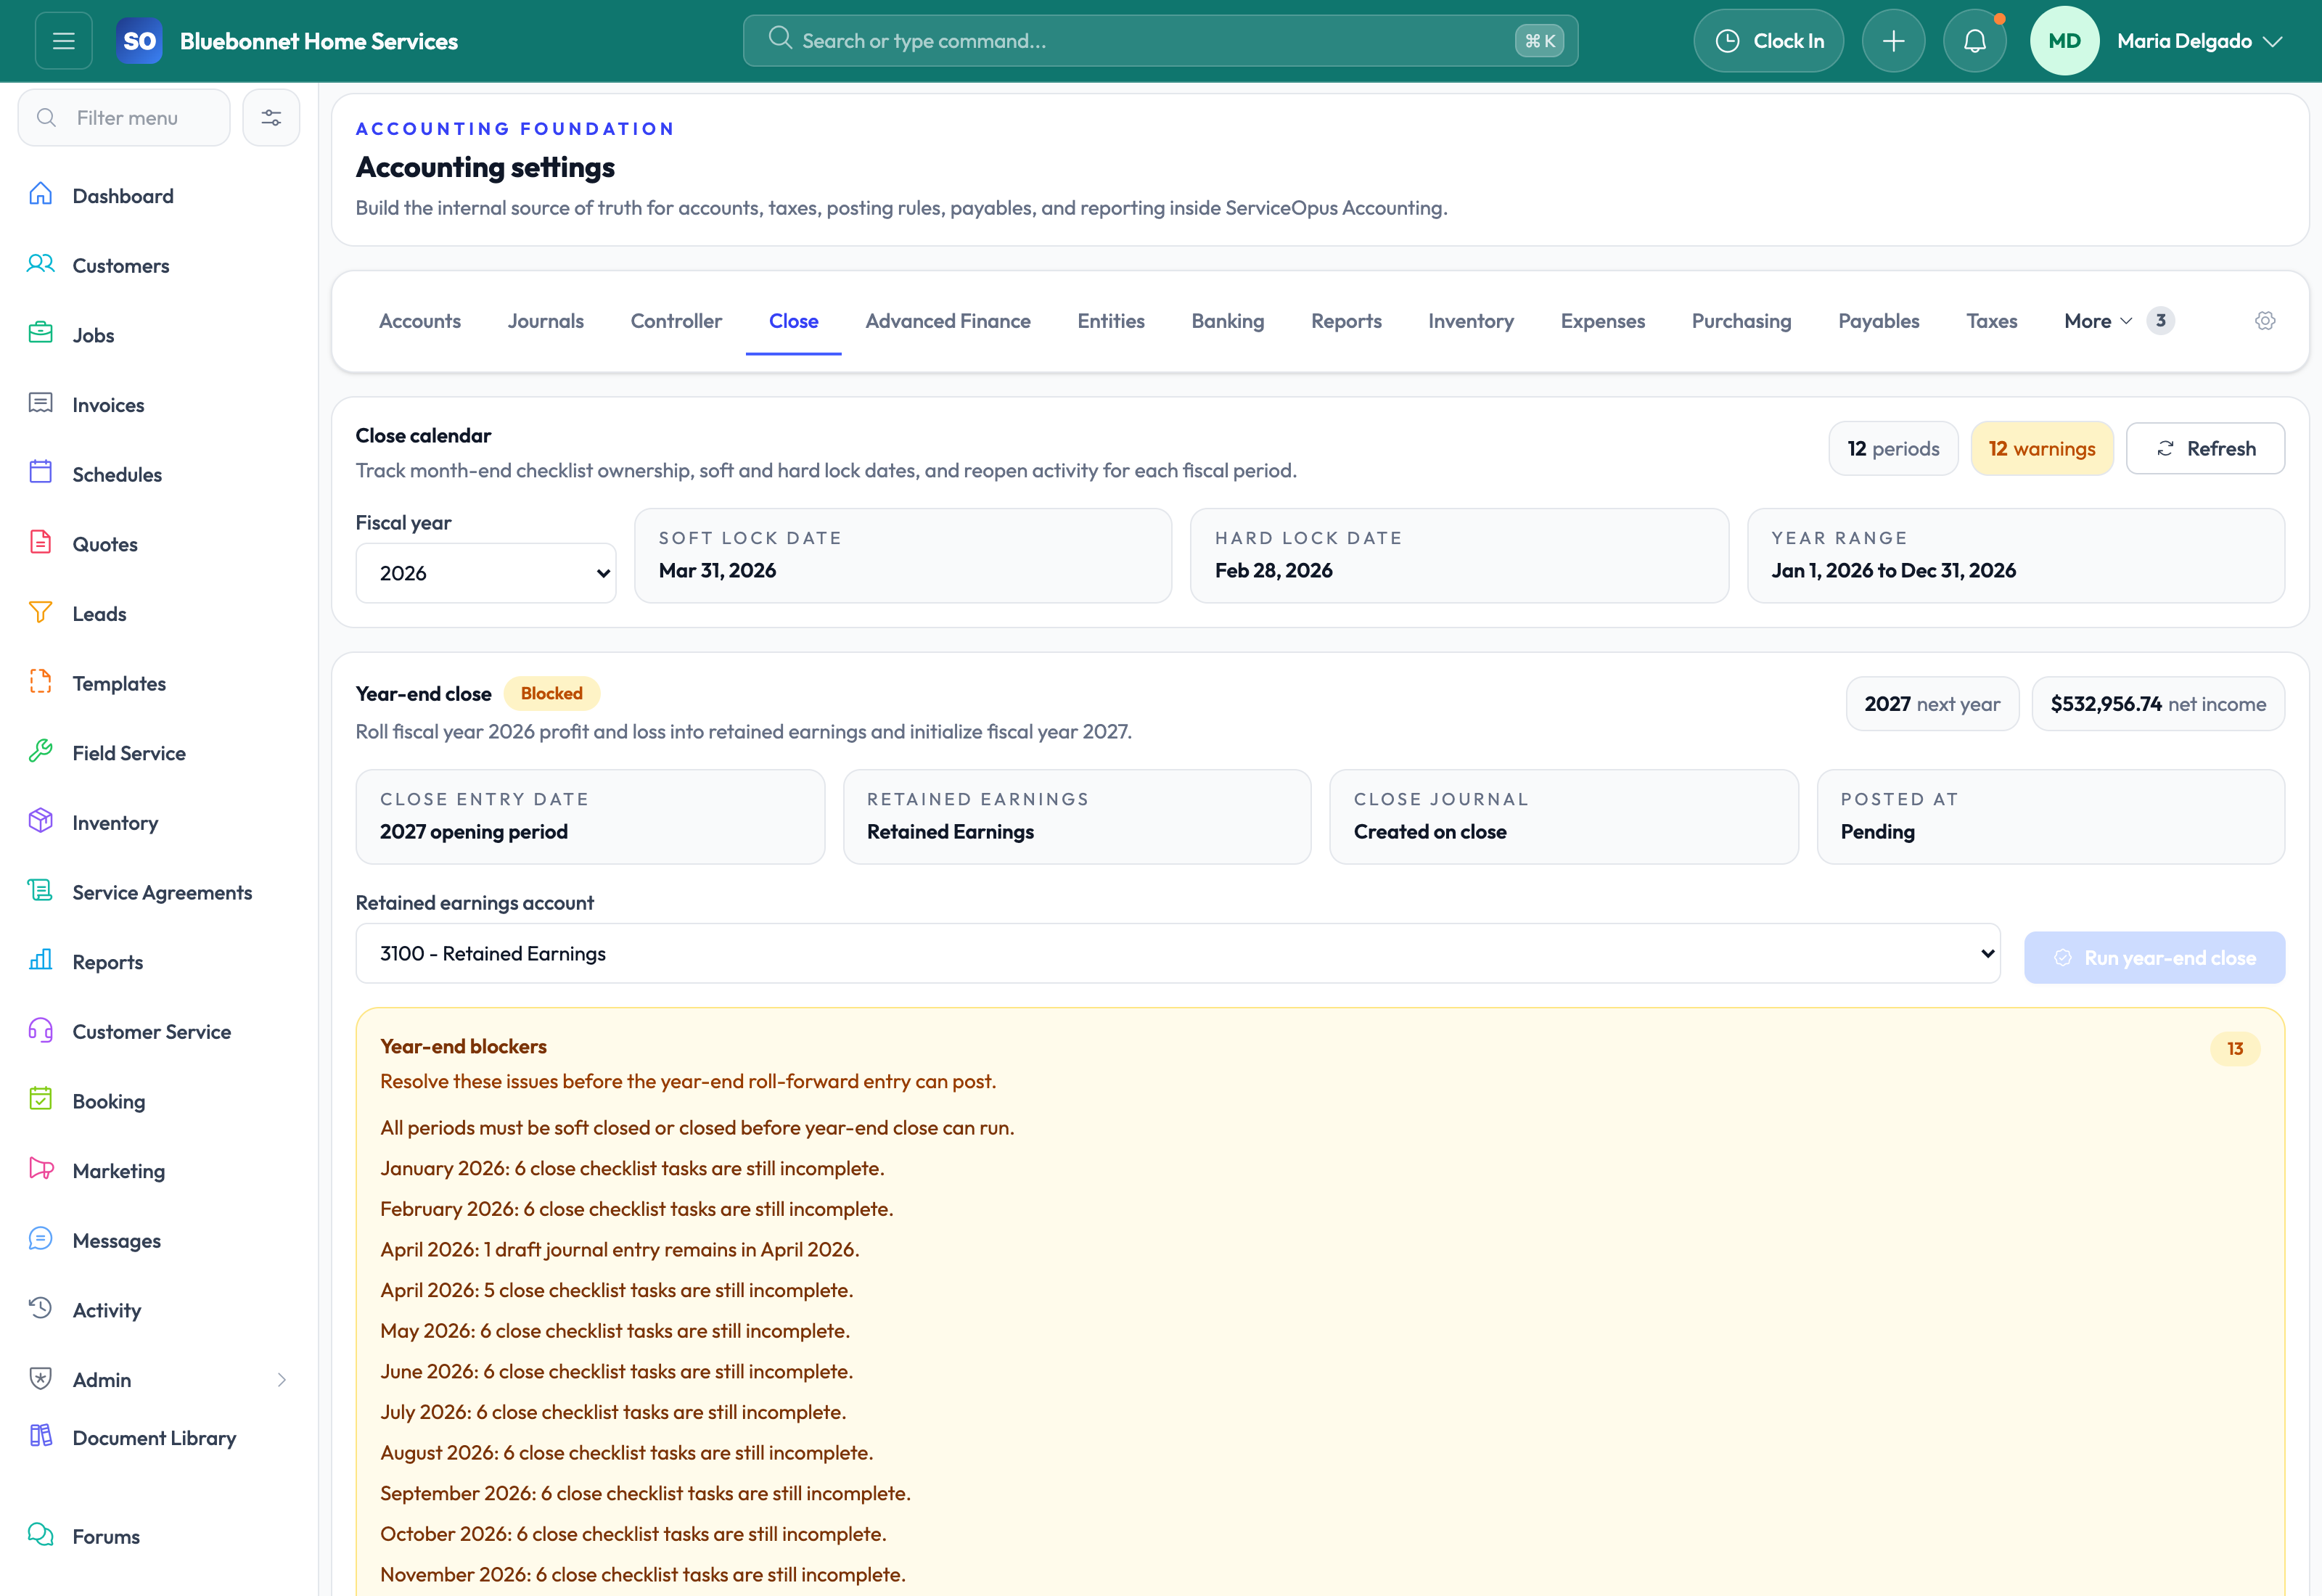2322x1596 pixels.
Task: Click the Customers people icon
Action: pos(40,264)
